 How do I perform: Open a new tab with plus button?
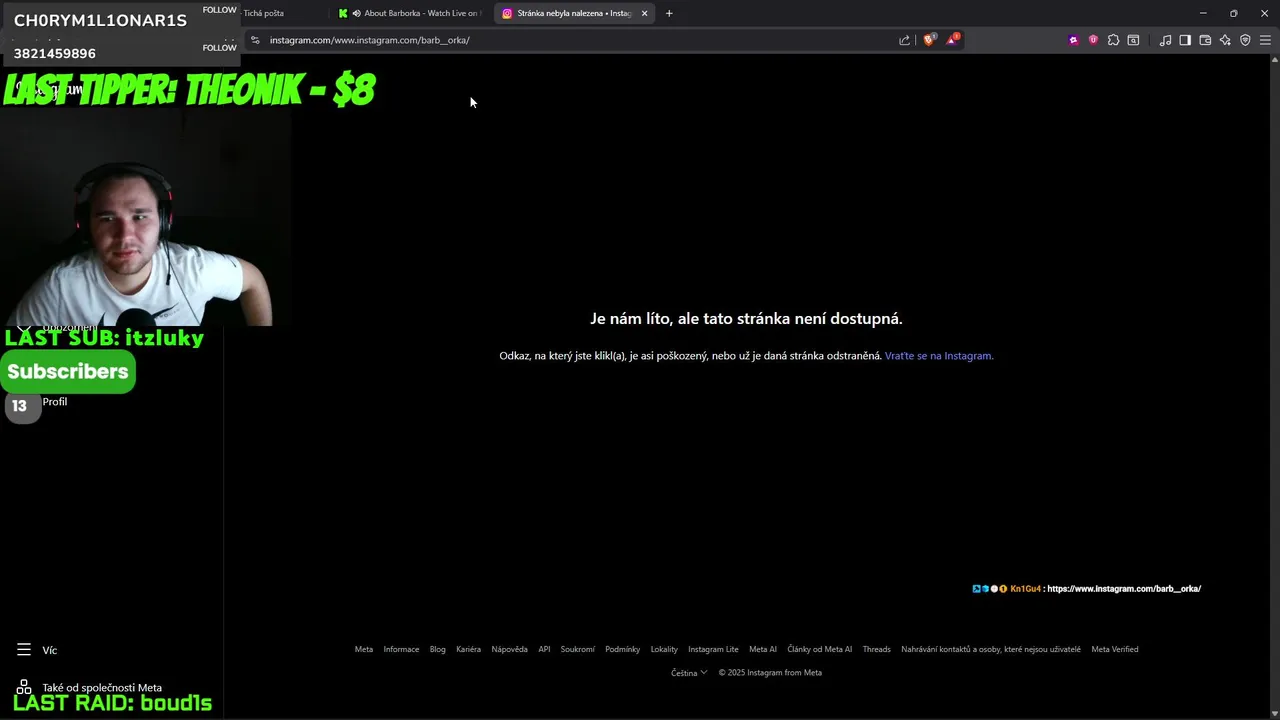(669, 13)
